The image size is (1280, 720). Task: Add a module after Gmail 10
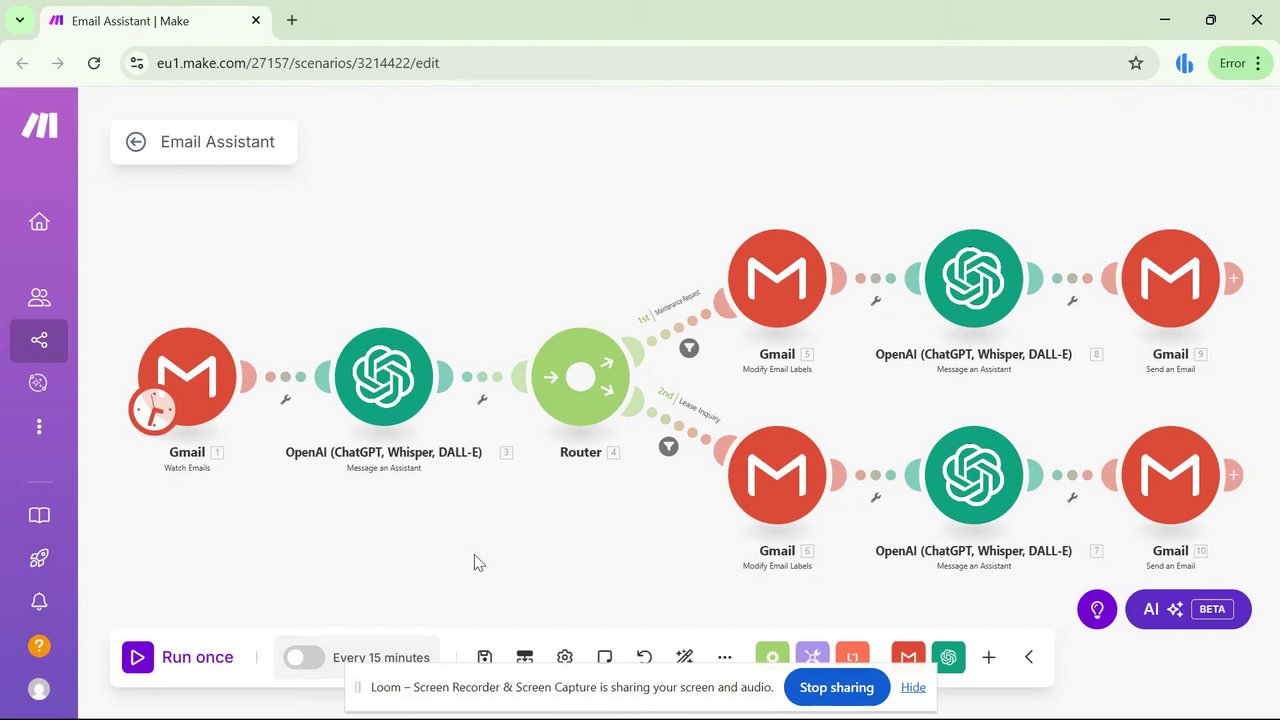tap(1234, 476)
